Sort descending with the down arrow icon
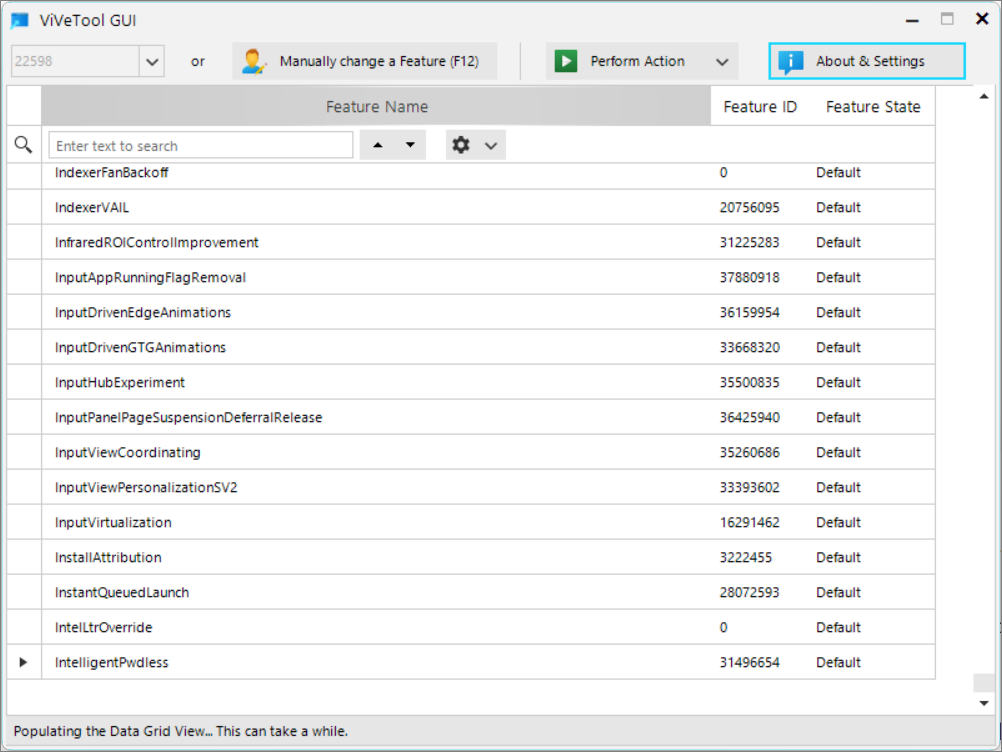Image resolution: width=1002 pixels, height=752 pixels. click(x=408, y=144)
